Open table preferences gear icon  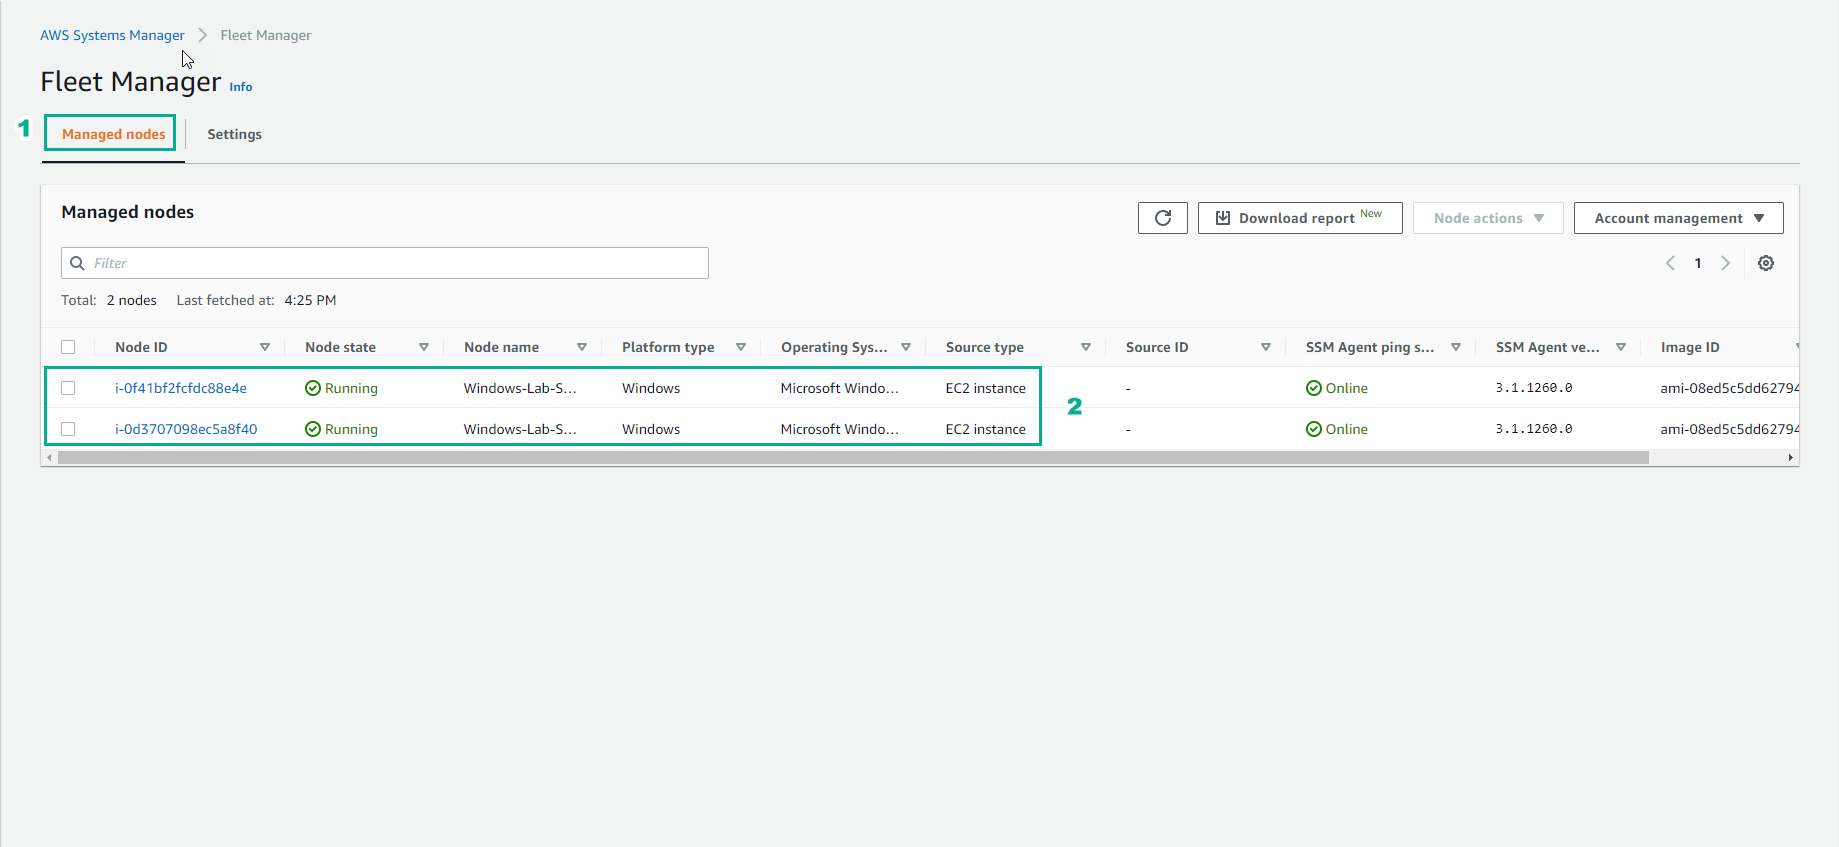coord(1766,263)
